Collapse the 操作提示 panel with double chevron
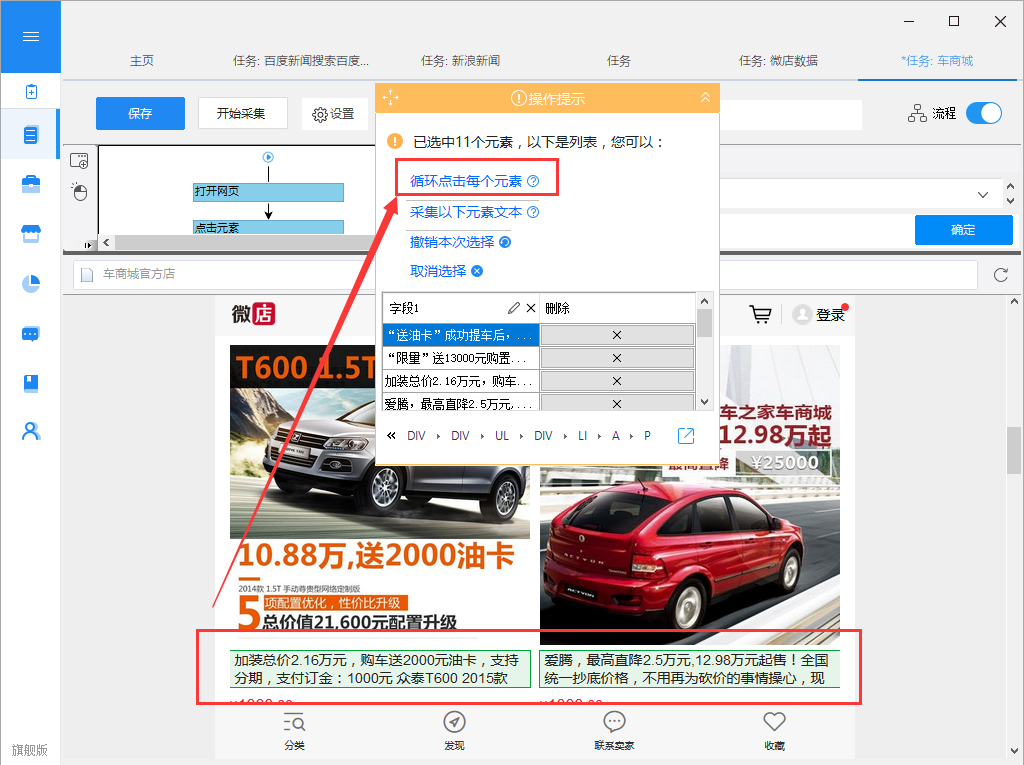 coord(705,97)
